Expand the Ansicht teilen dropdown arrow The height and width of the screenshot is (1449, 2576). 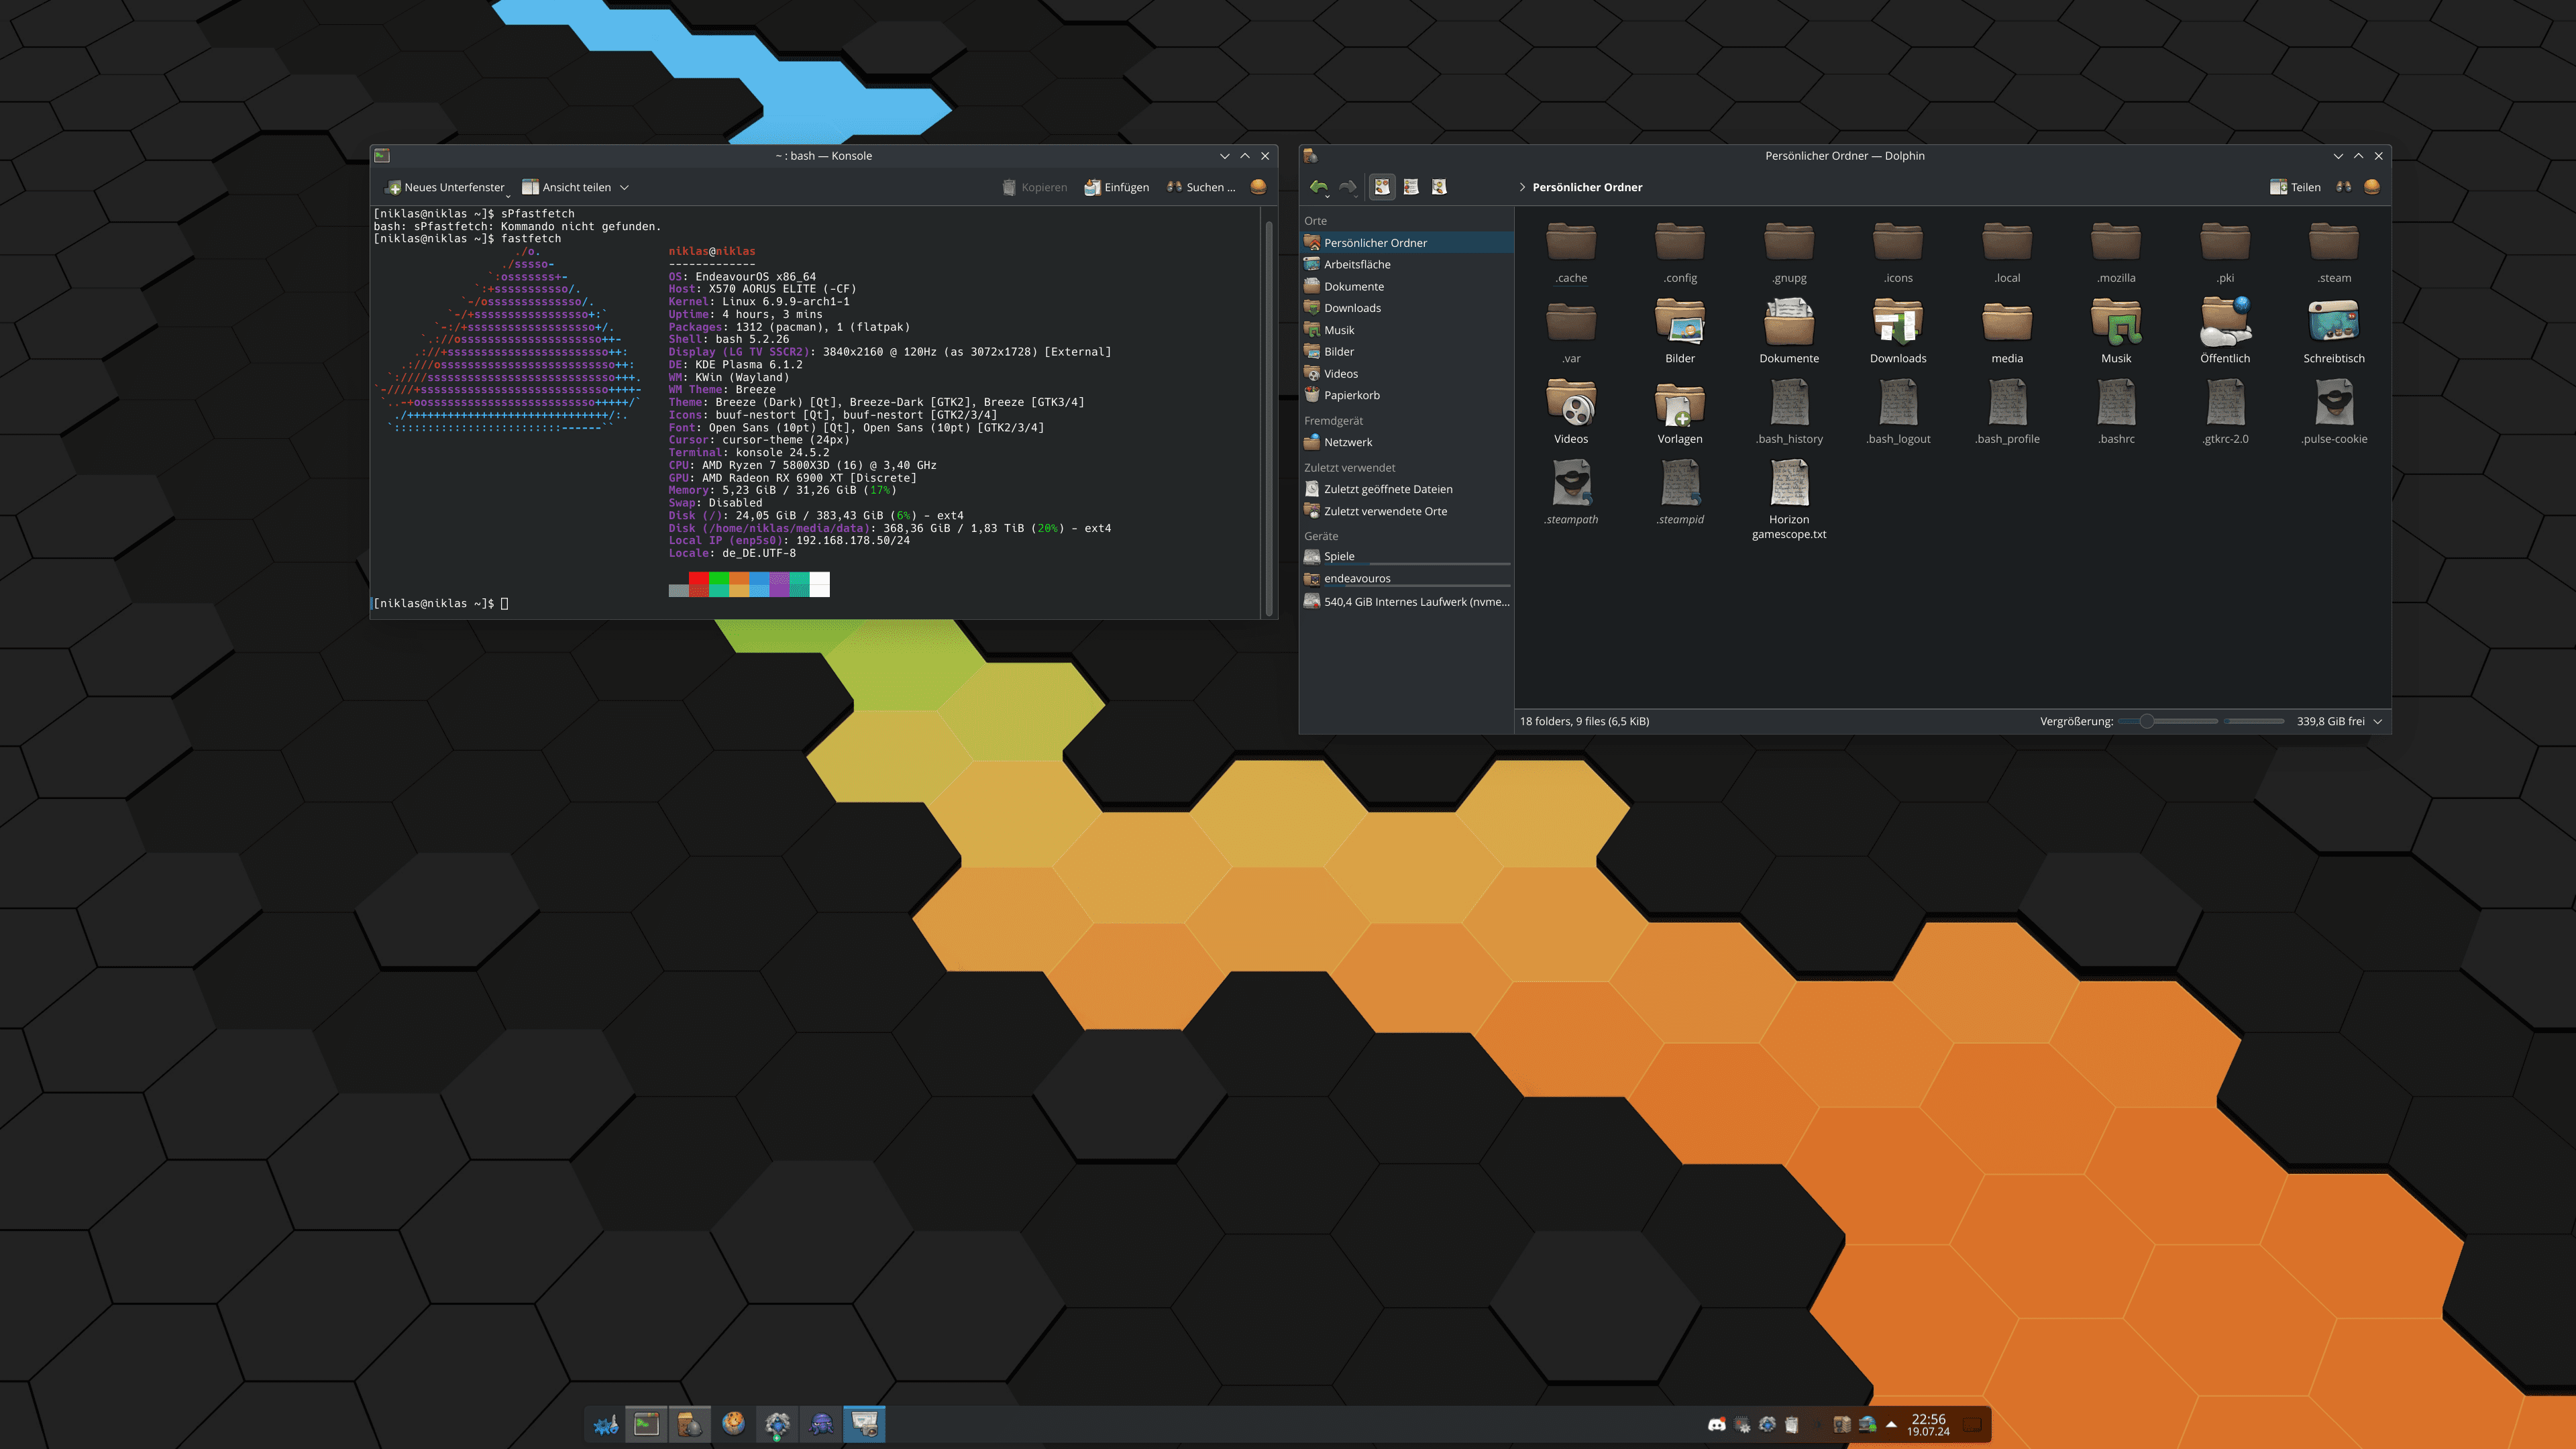(625, 187)
